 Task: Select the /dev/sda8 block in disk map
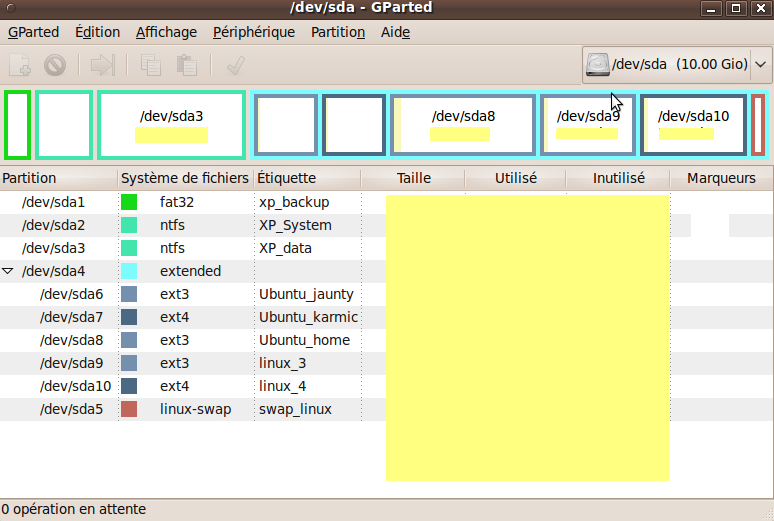pos(463,125)
